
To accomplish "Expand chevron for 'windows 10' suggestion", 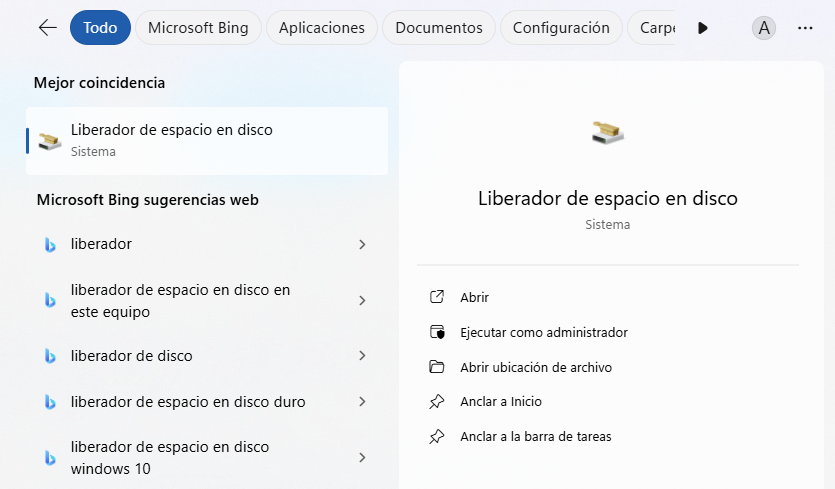I will pyautogui.click(x=362, y=458).
